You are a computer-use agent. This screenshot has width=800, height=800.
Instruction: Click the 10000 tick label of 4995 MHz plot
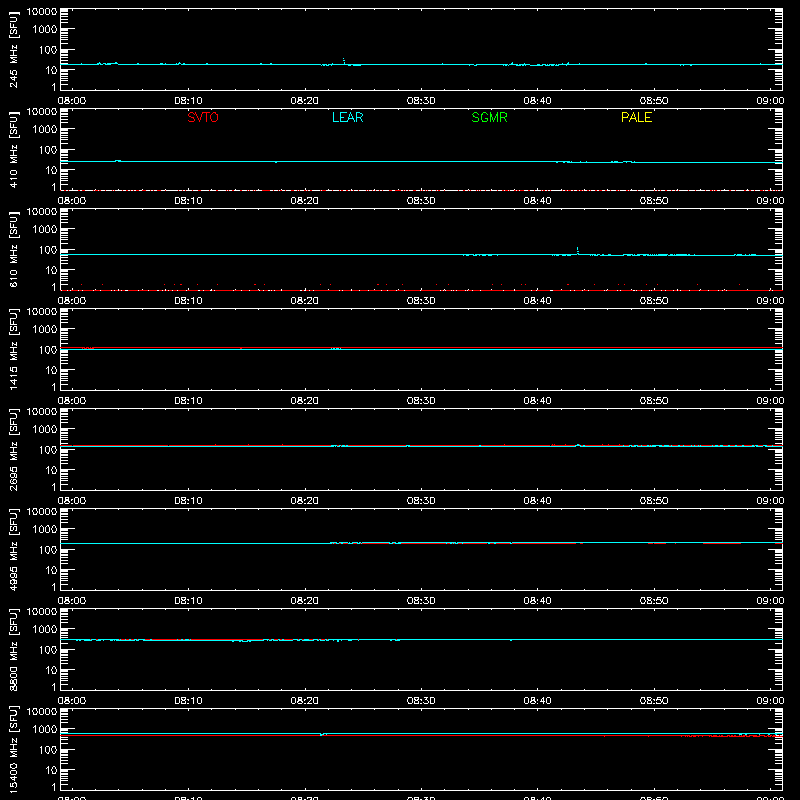tap(42, 512)
